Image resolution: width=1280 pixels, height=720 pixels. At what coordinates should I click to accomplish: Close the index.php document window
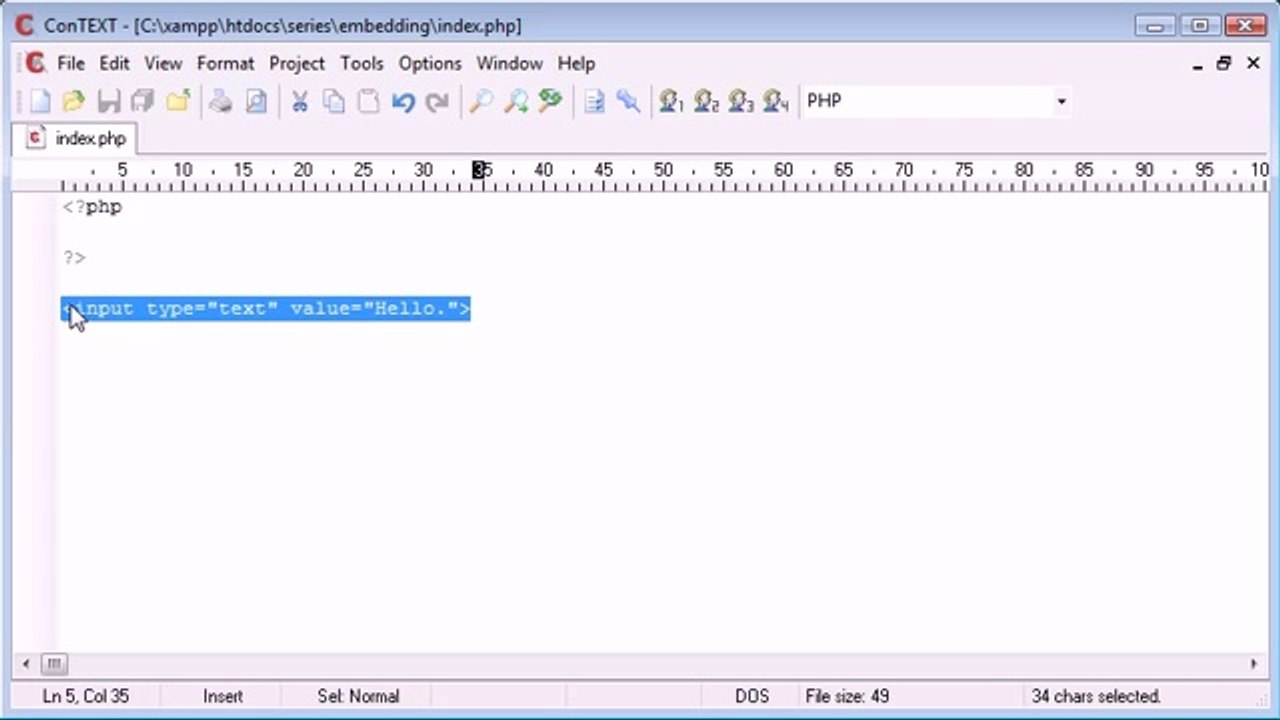click(x=1253, y=64)
